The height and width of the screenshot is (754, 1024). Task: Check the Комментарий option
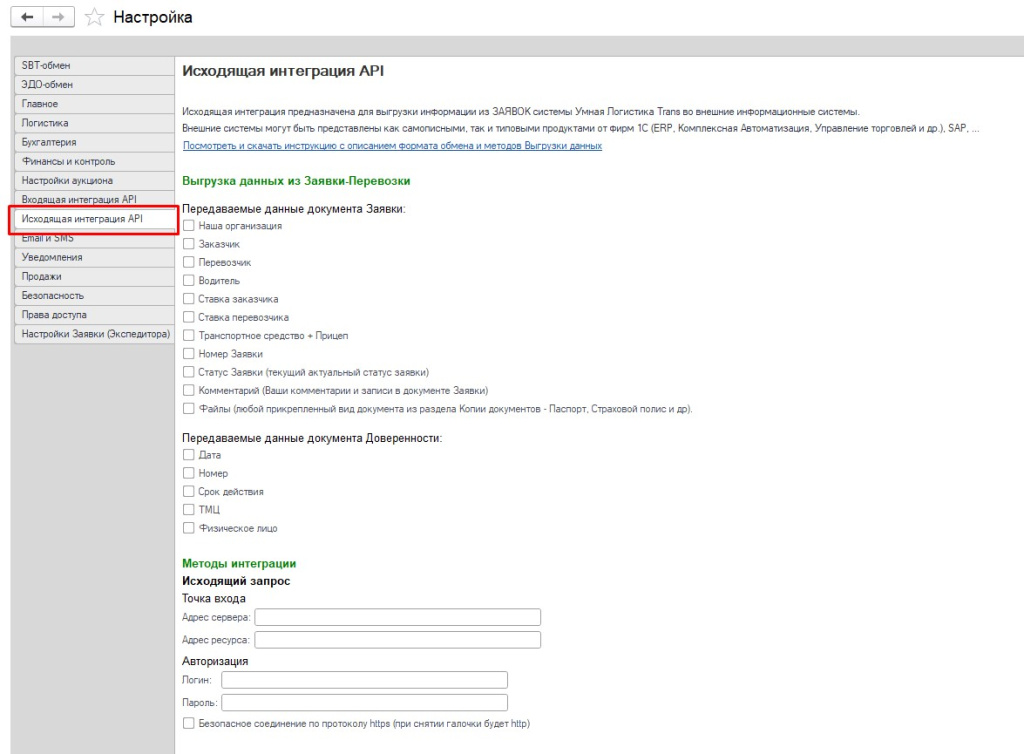click(189, 390)
